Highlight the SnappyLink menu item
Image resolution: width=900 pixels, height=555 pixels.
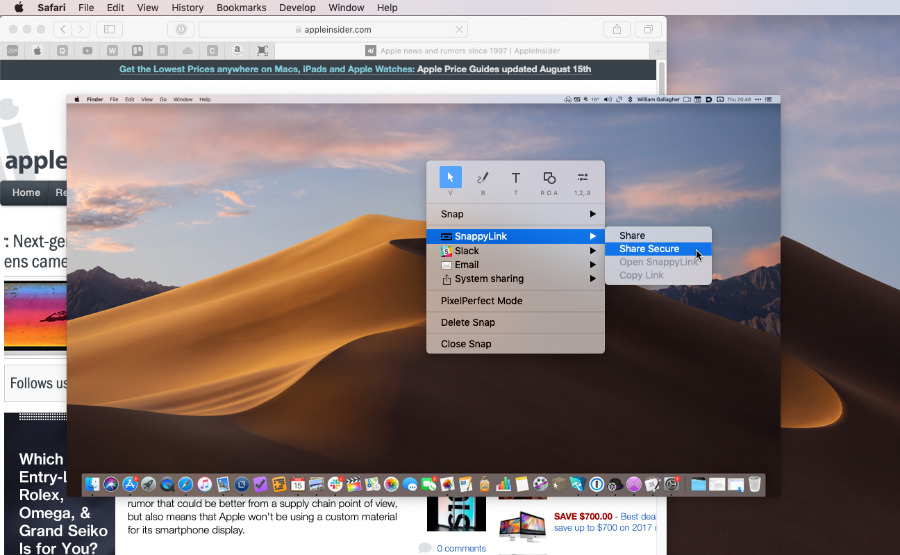515,236
